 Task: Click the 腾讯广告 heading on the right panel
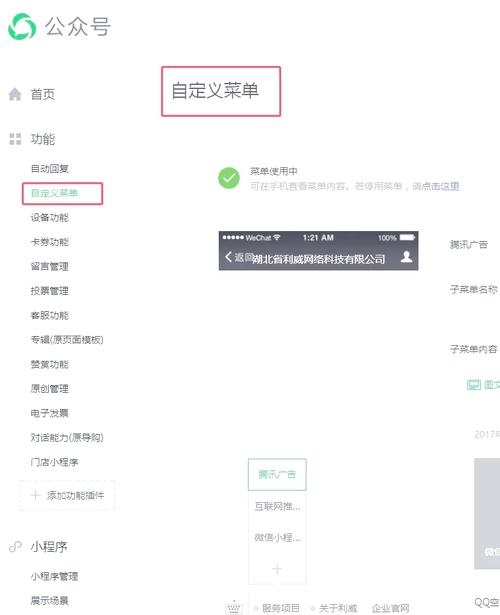pos(469,245)
